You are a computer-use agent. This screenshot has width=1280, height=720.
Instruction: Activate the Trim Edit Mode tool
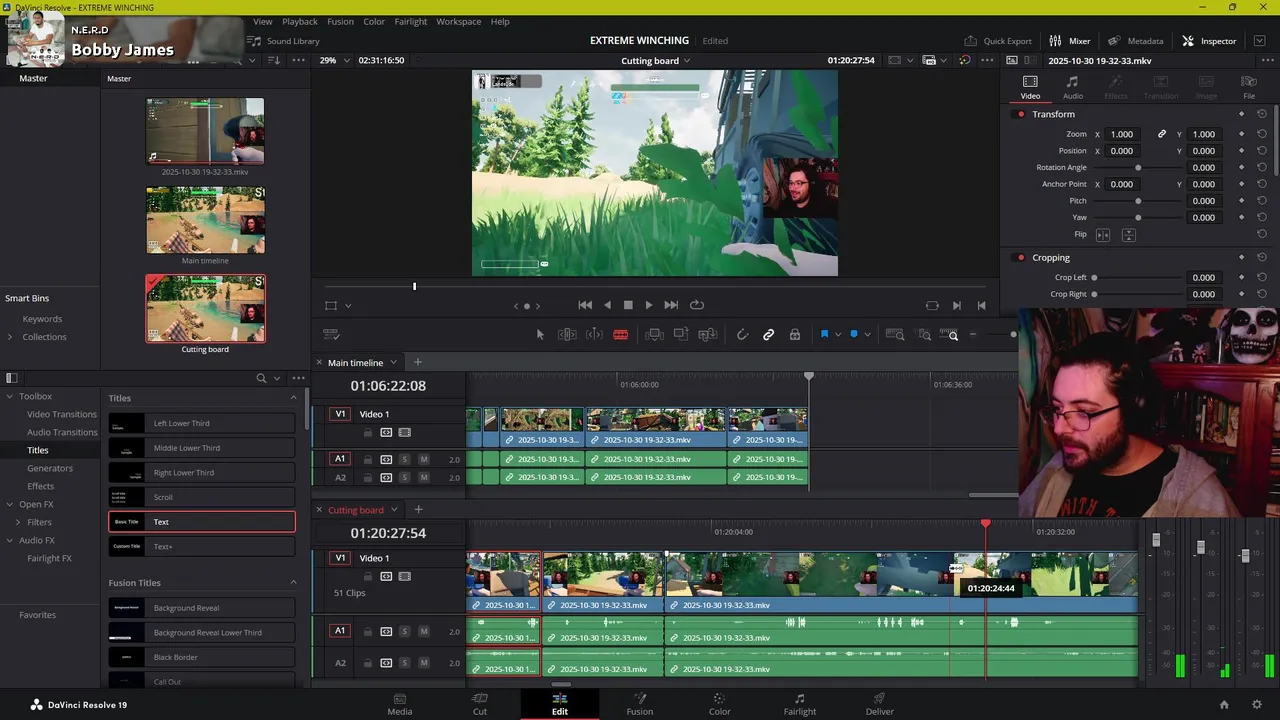click(567, 335)
